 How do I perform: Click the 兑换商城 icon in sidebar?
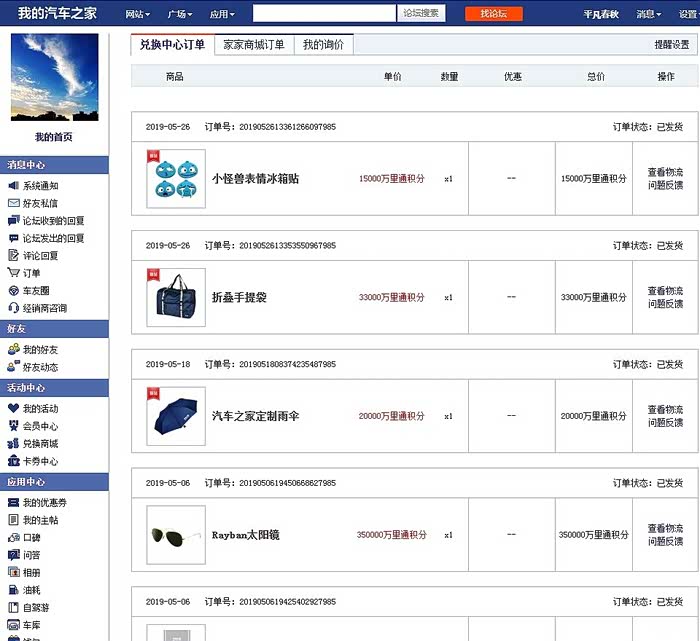(x=14, y=444)
